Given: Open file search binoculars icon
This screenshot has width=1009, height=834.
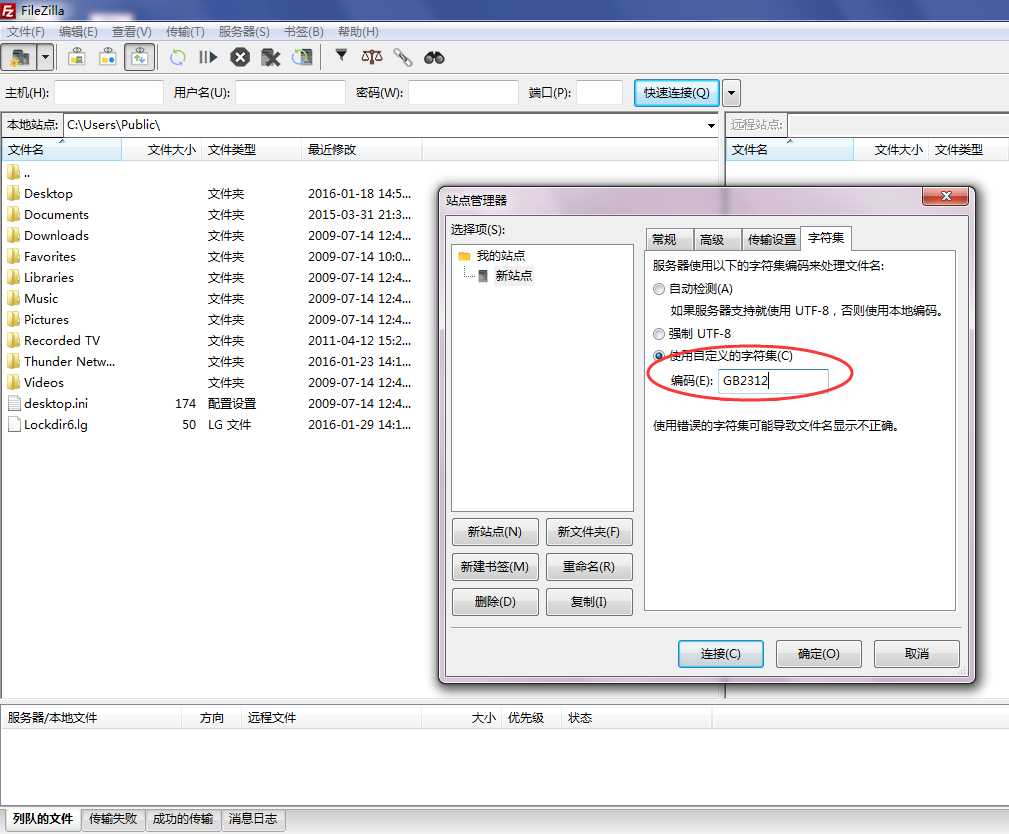Looking at the screenshot, I should tap(434, 58).
